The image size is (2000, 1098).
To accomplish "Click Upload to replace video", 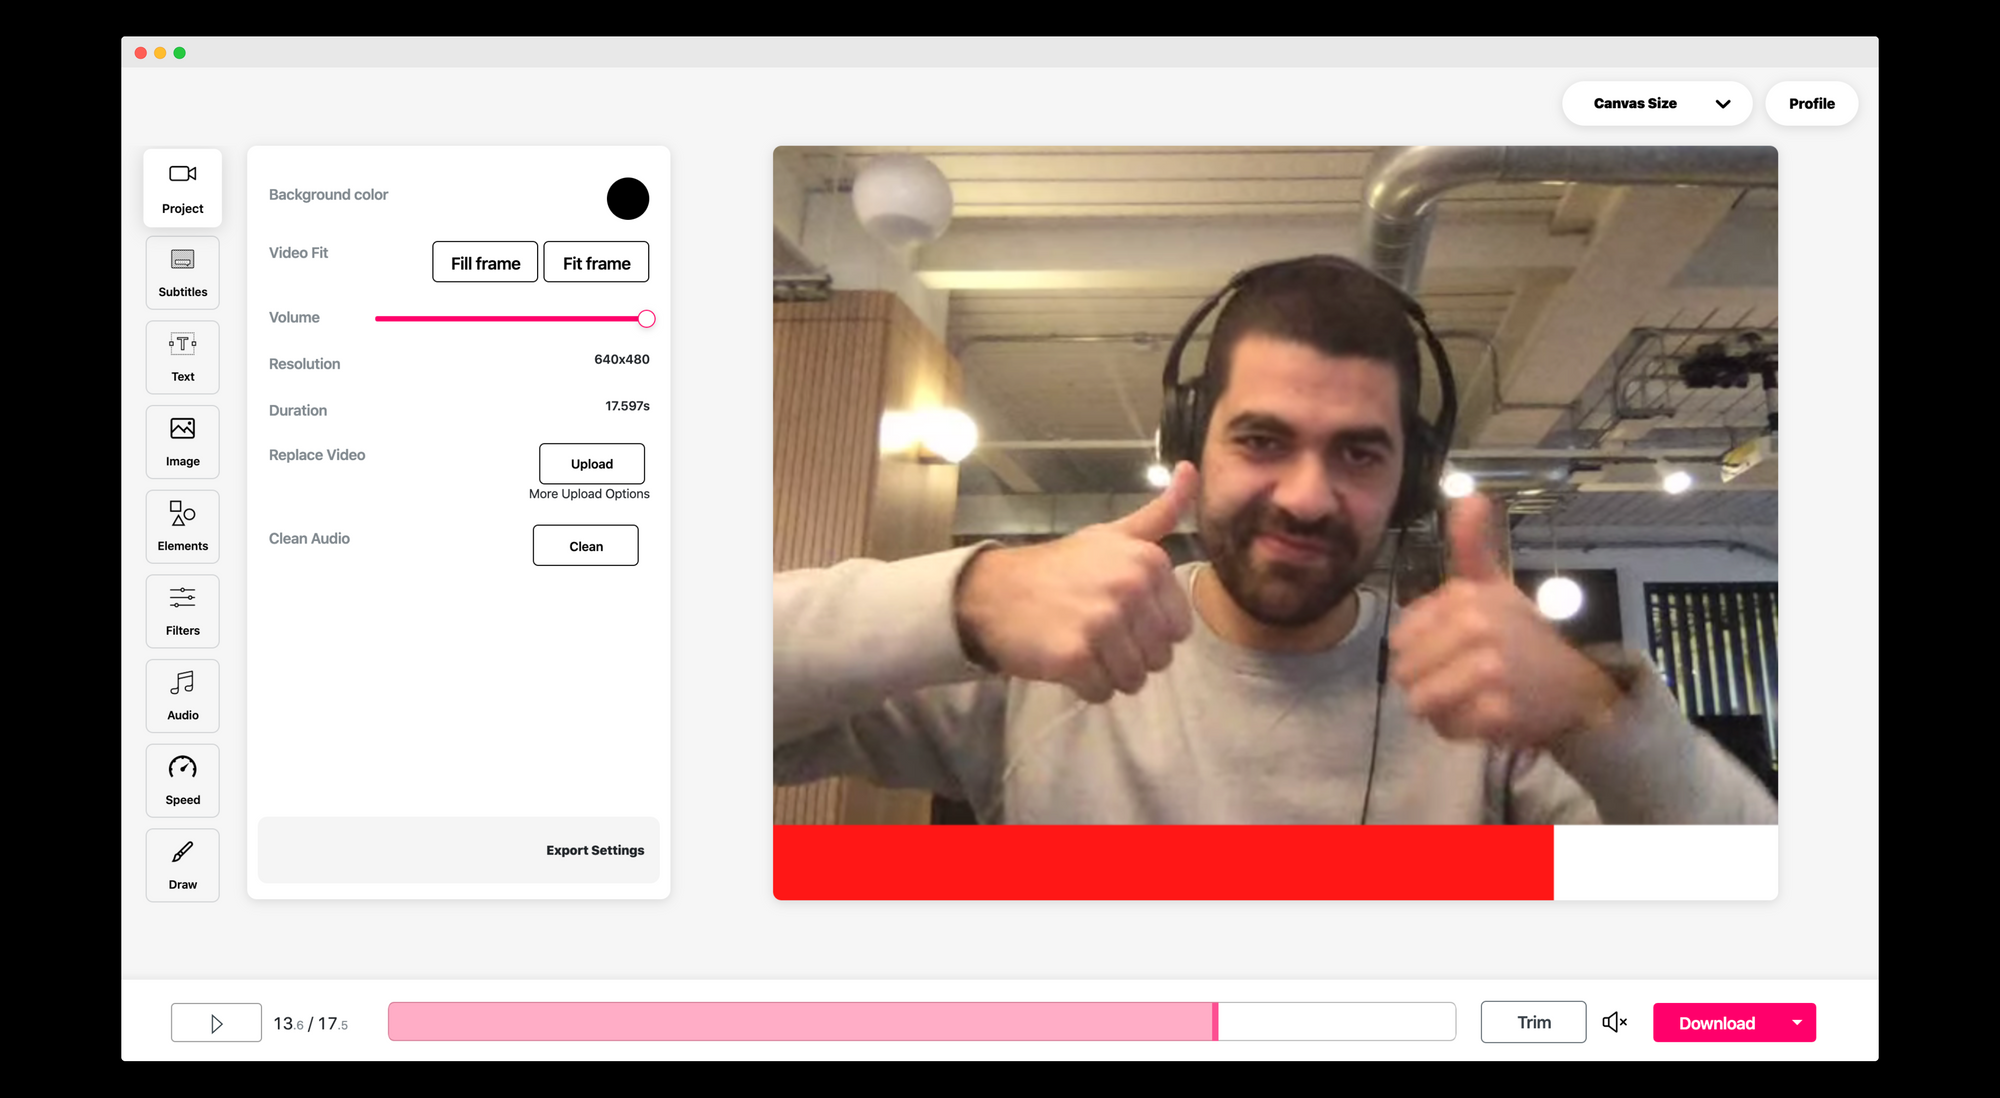I will pyautogui.click(x=592, y=464).
